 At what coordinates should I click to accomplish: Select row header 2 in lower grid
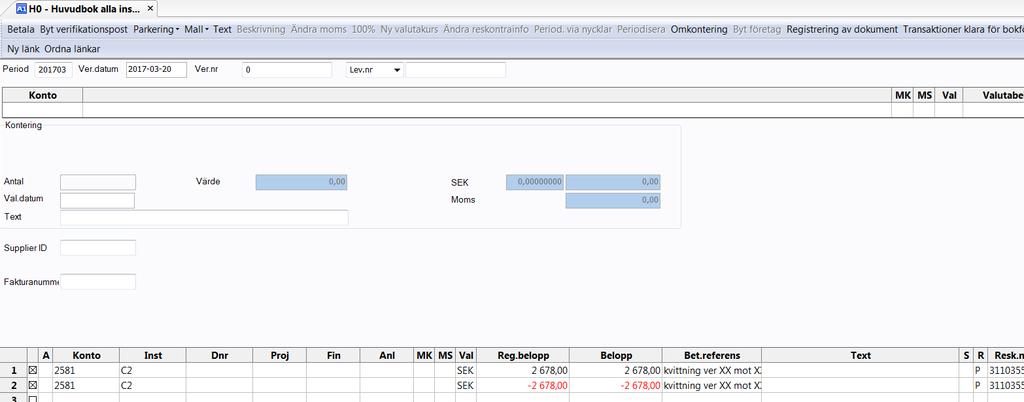(14, 386)
